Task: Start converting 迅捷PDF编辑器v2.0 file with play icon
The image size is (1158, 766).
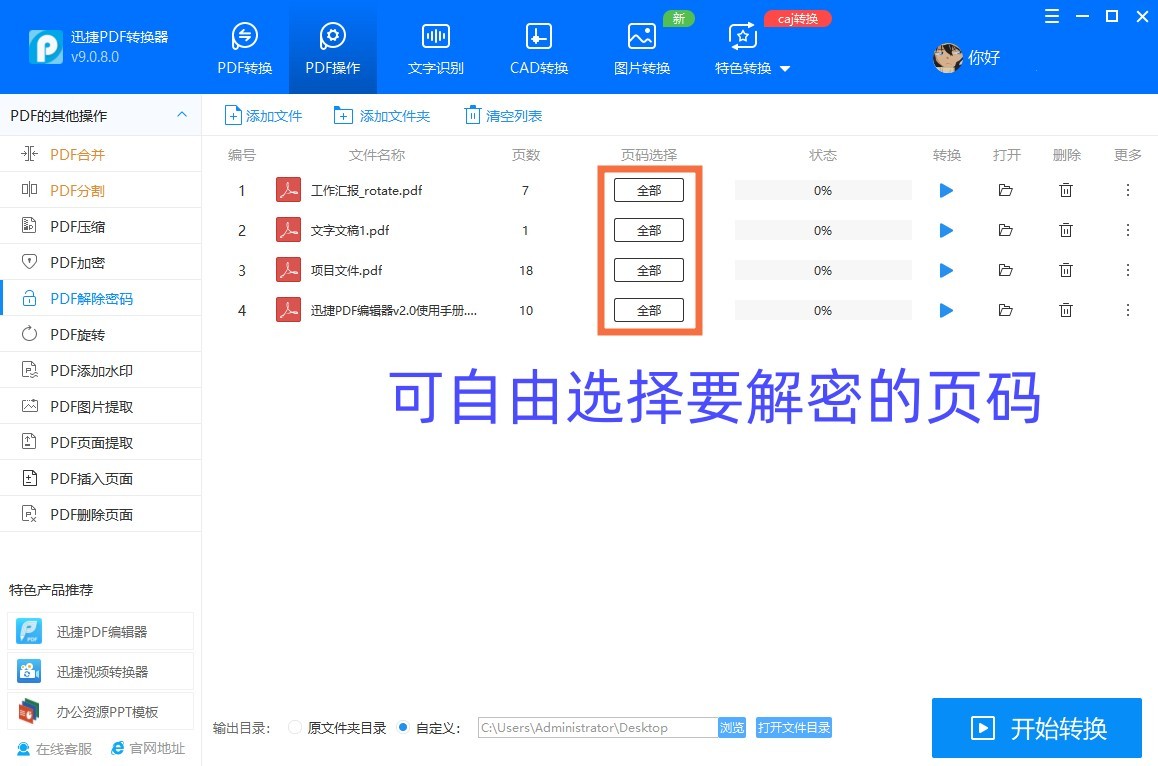Action: coord(946,310)
